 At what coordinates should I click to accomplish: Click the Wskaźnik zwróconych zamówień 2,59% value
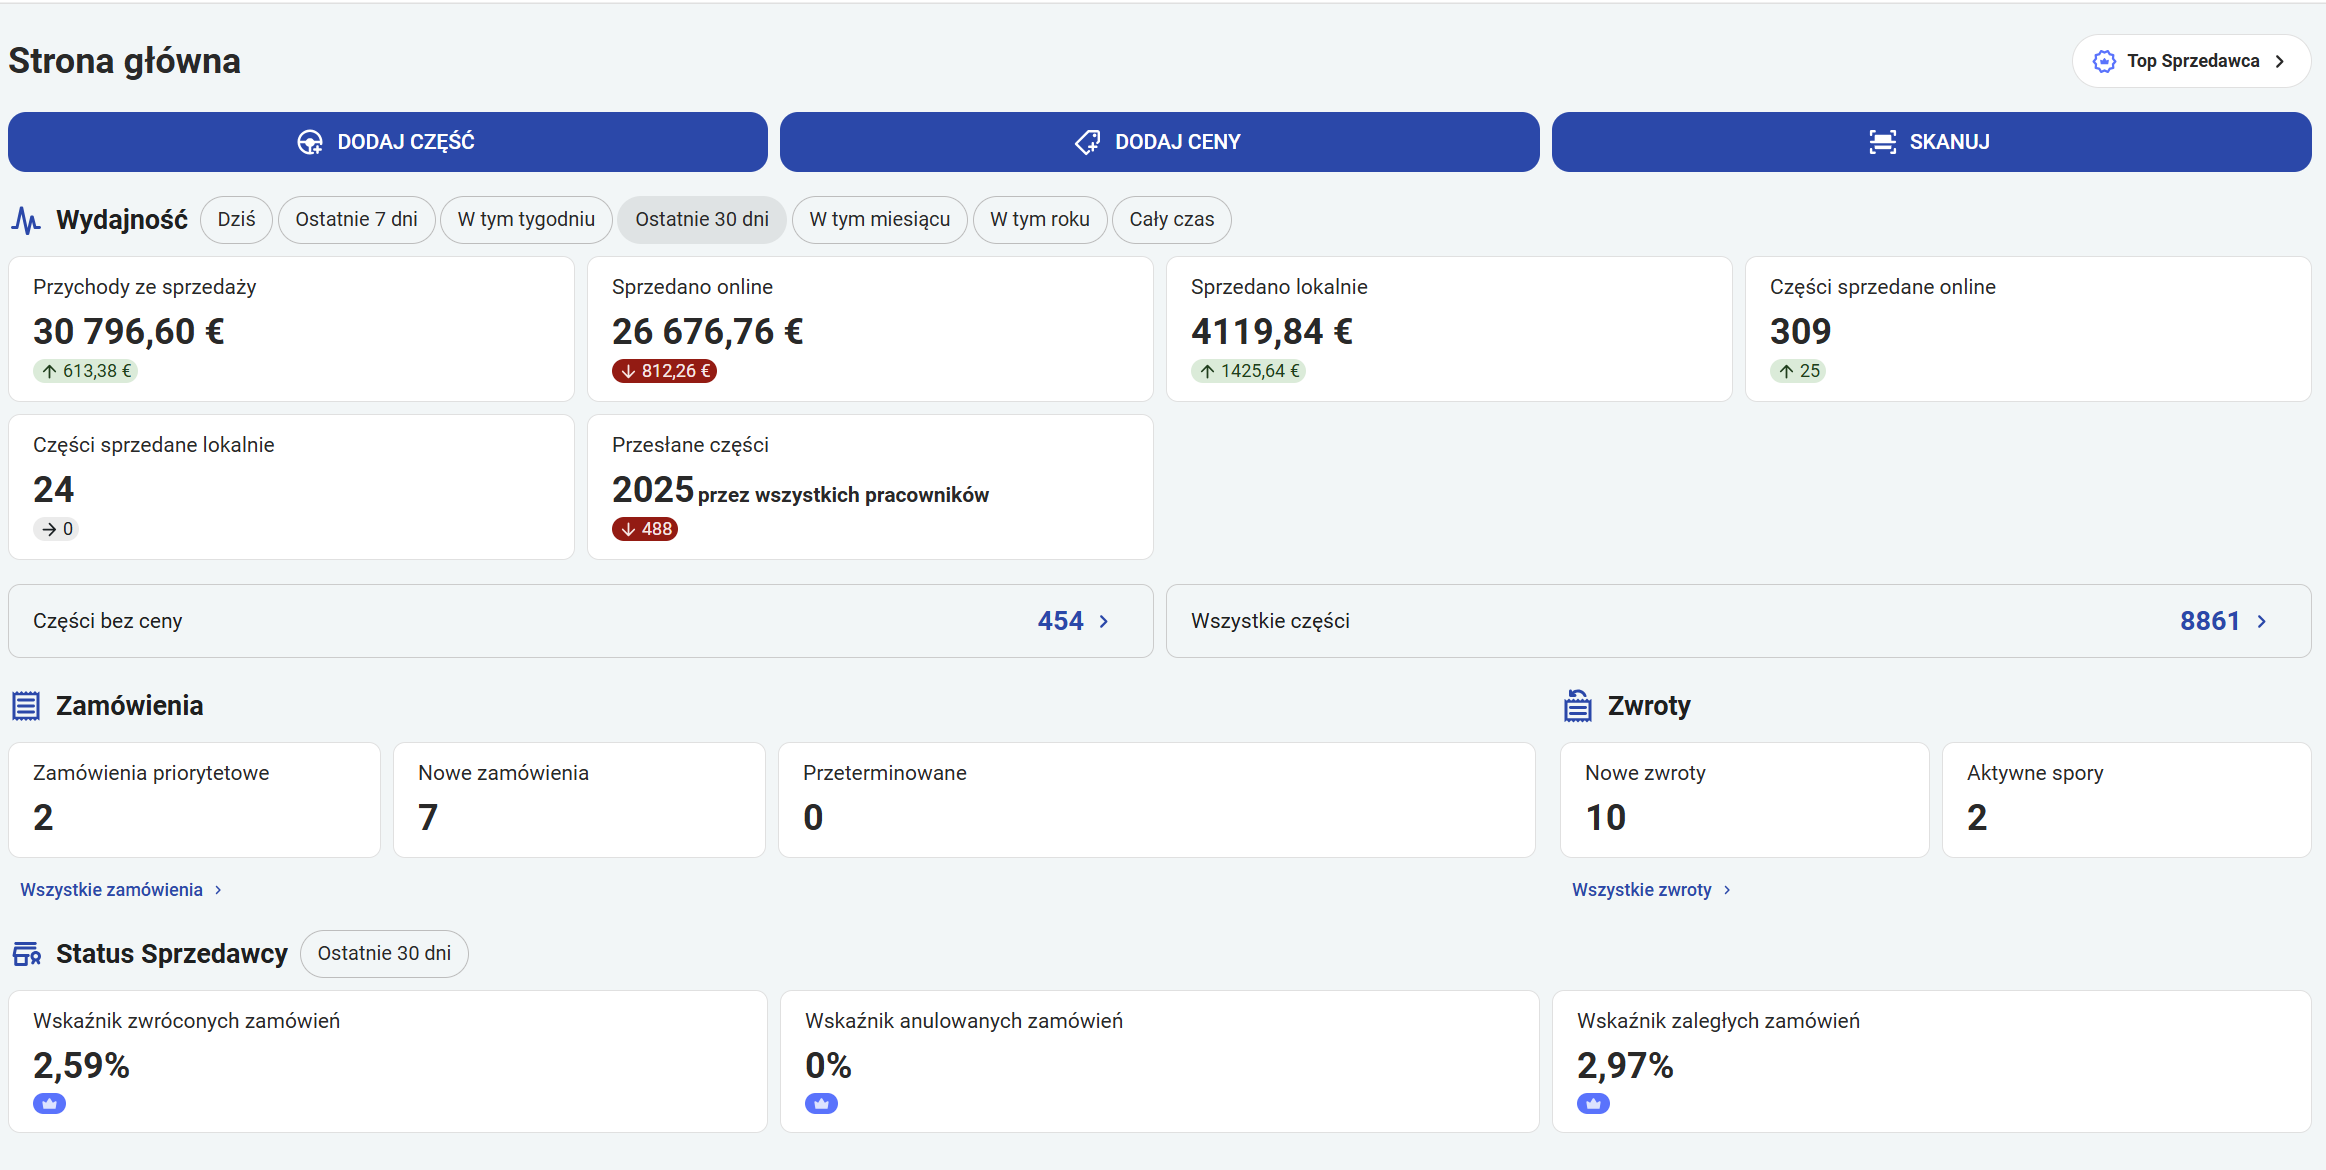82,1066
